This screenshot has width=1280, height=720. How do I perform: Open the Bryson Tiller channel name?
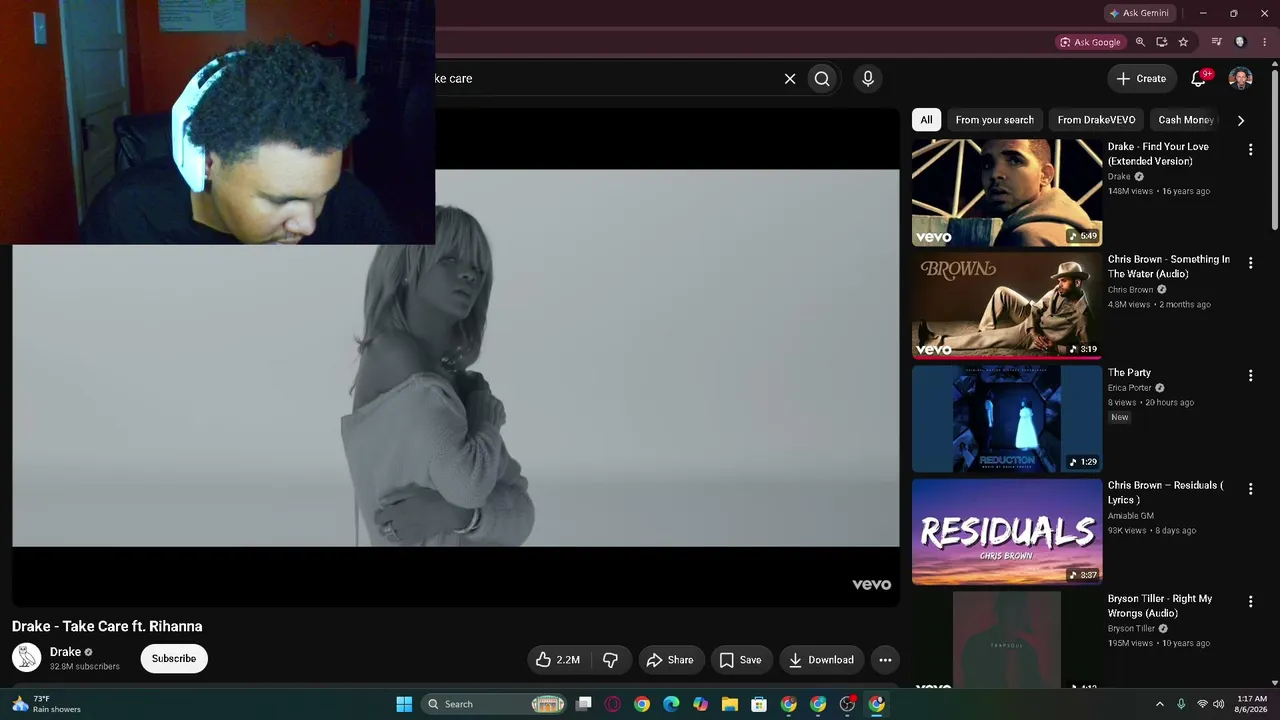click(x=1131, y=629)
